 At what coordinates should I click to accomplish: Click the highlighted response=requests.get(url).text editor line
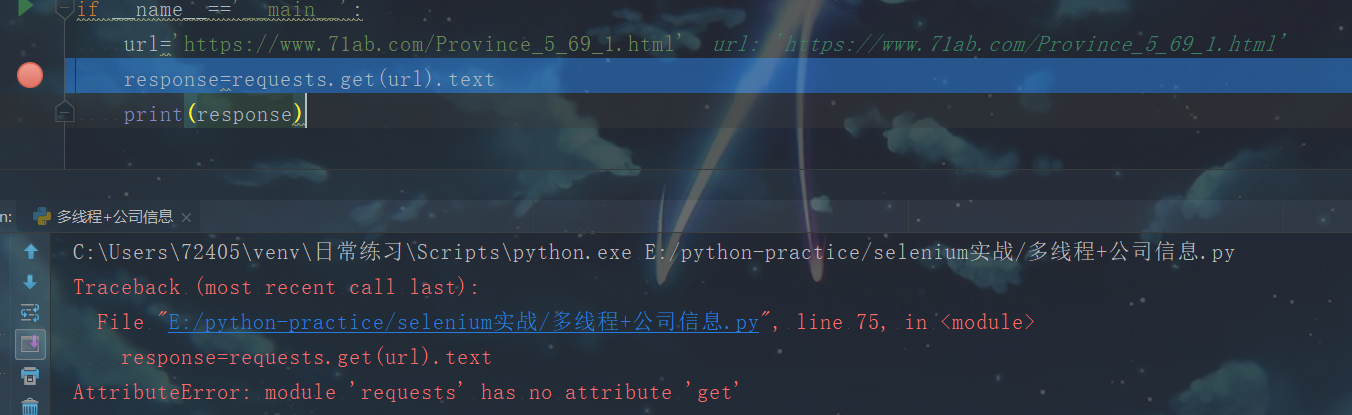click(x=309, y=79)
